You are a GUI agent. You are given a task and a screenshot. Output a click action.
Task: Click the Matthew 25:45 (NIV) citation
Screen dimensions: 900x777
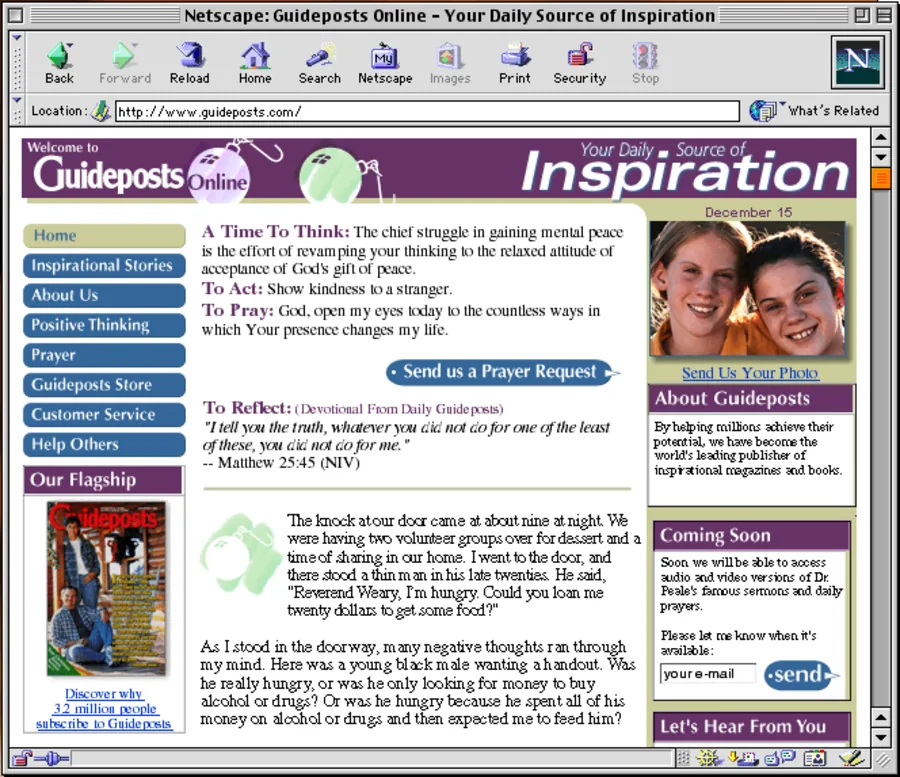289,463
